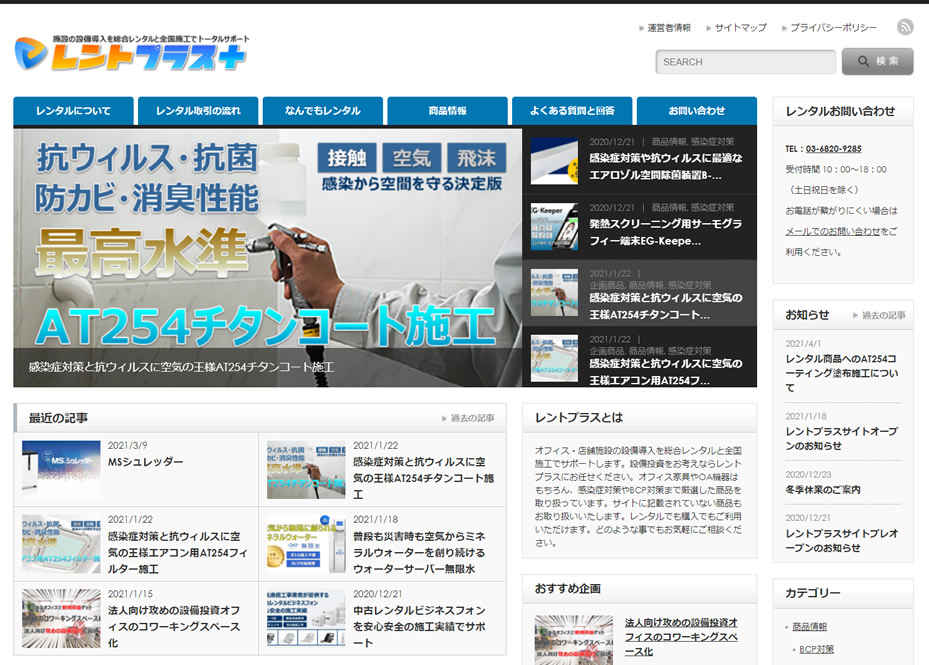Open the プライバシーポリシー link
Screen dimensions: 929x665
point(833,28)
